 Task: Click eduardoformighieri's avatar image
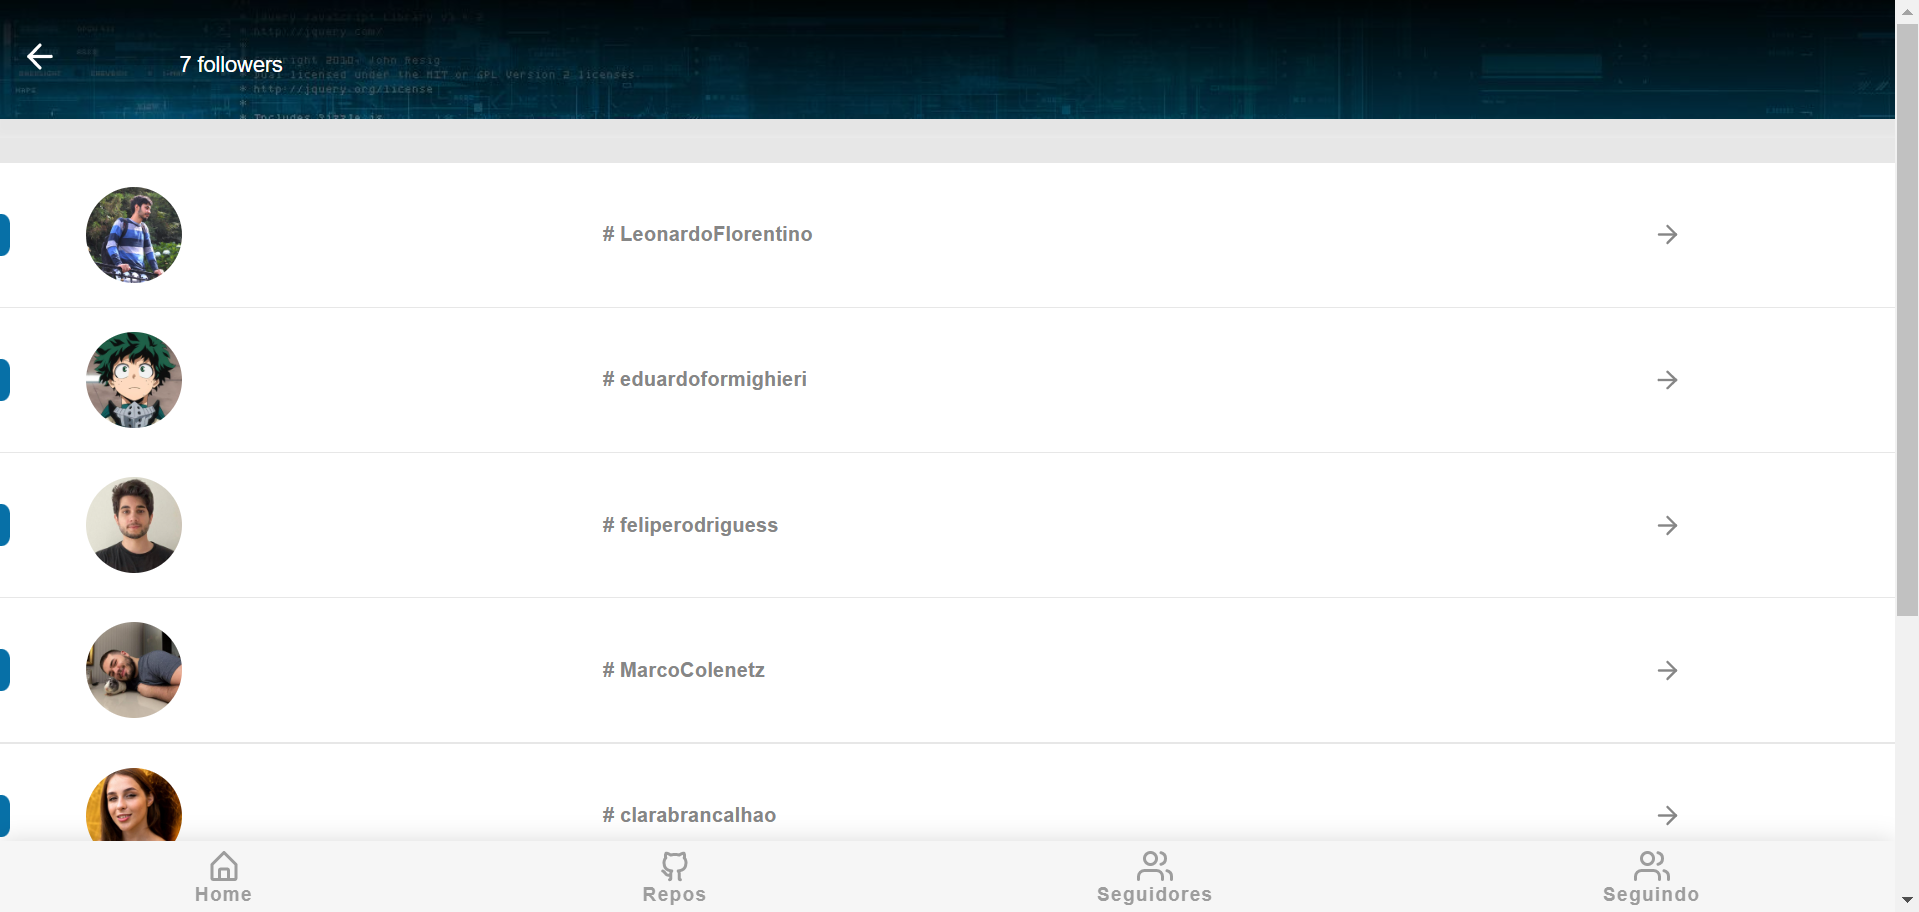(133, 379)
